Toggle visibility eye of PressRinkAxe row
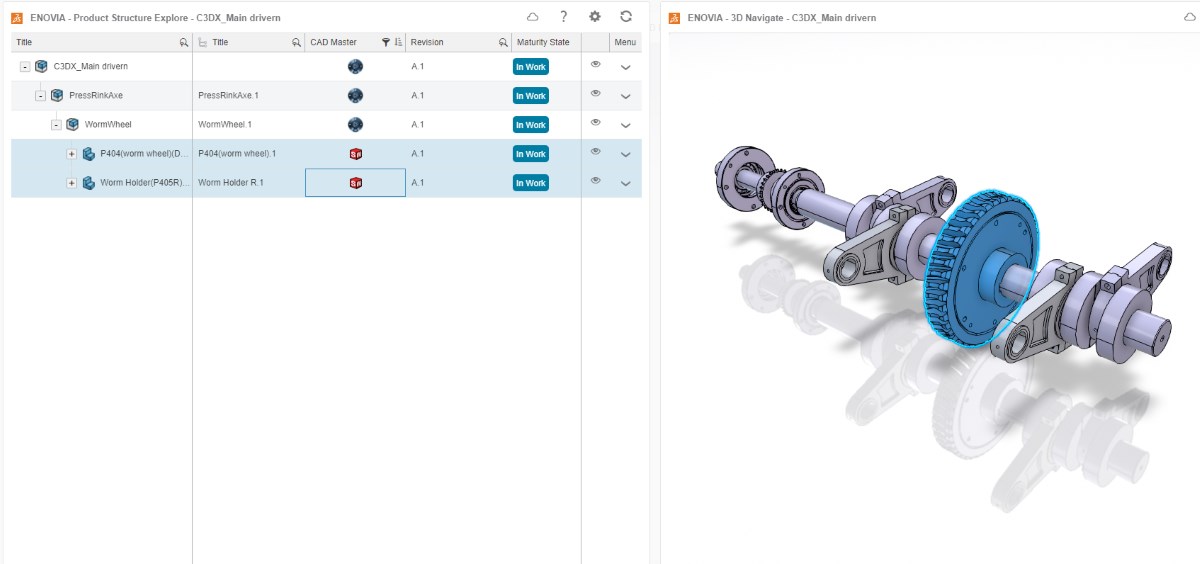 pos(595,93)
